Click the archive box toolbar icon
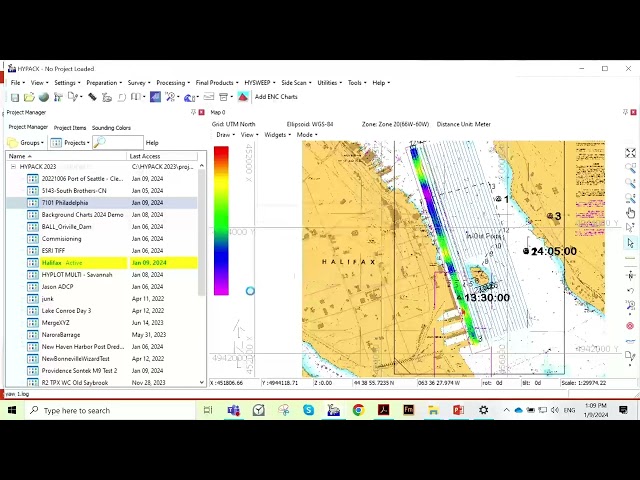The image size is (640, 480). coord(223,97)
